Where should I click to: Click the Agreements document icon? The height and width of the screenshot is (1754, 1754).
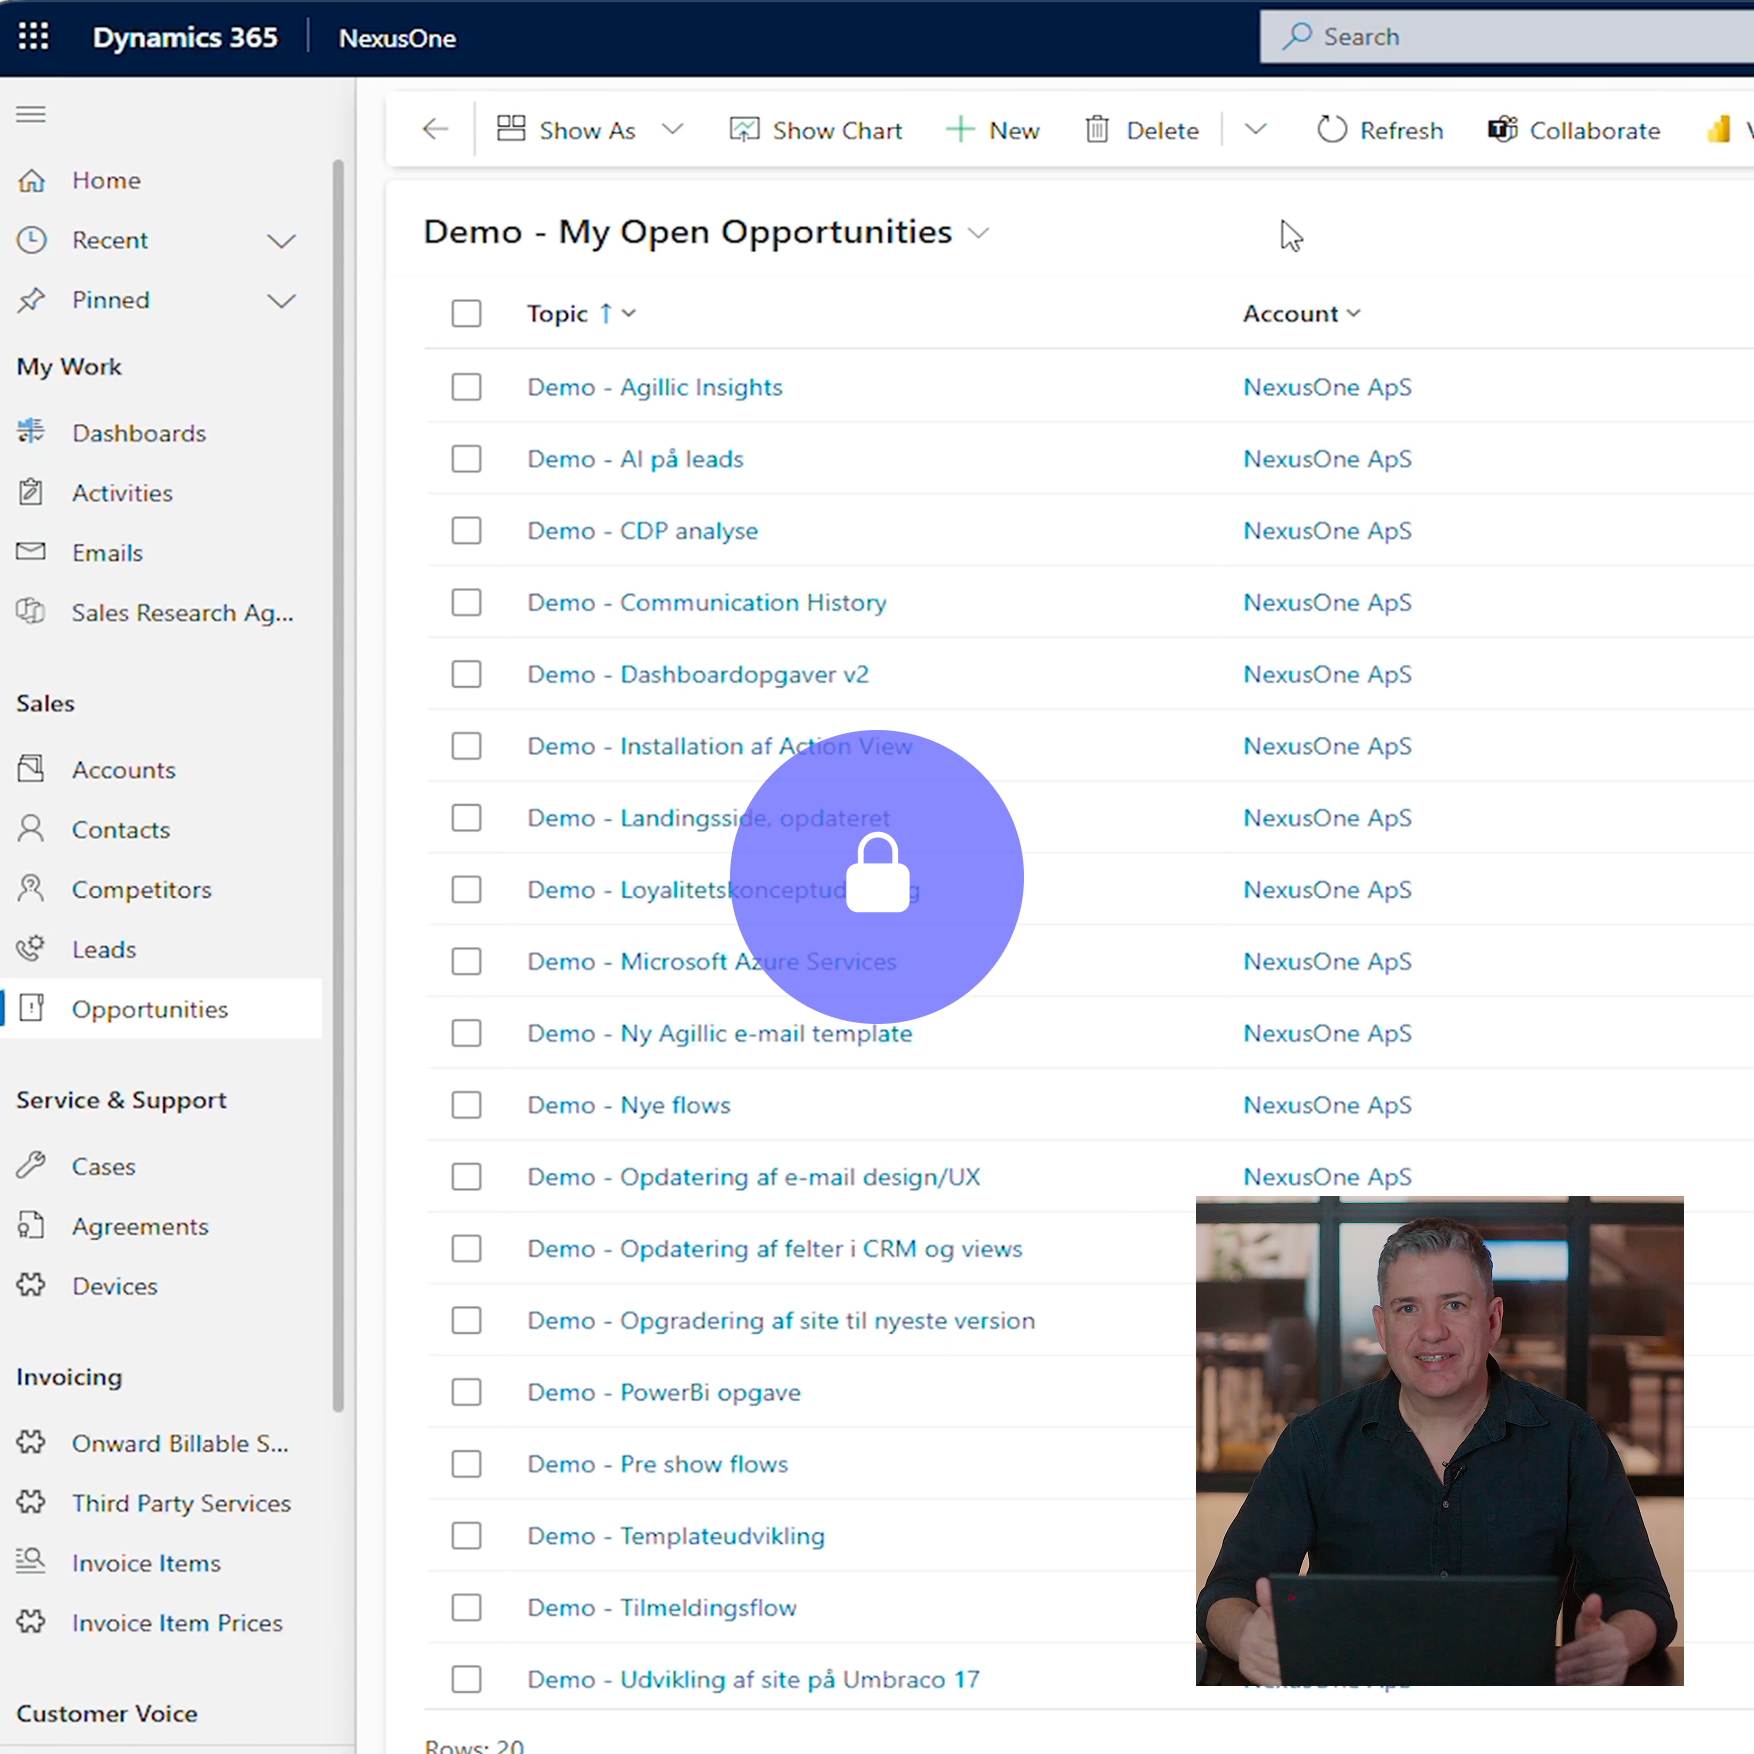[x=32, y=1226]
